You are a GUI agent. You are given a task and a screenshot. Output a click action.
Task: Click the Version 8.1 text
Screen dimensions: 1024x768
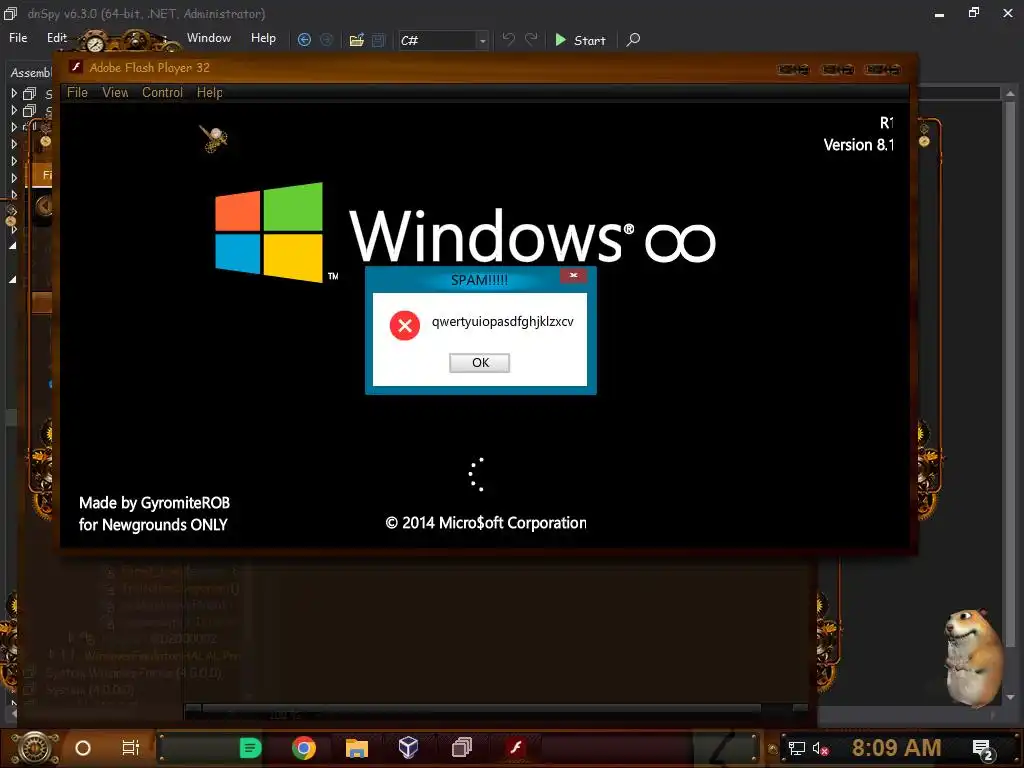859,145
